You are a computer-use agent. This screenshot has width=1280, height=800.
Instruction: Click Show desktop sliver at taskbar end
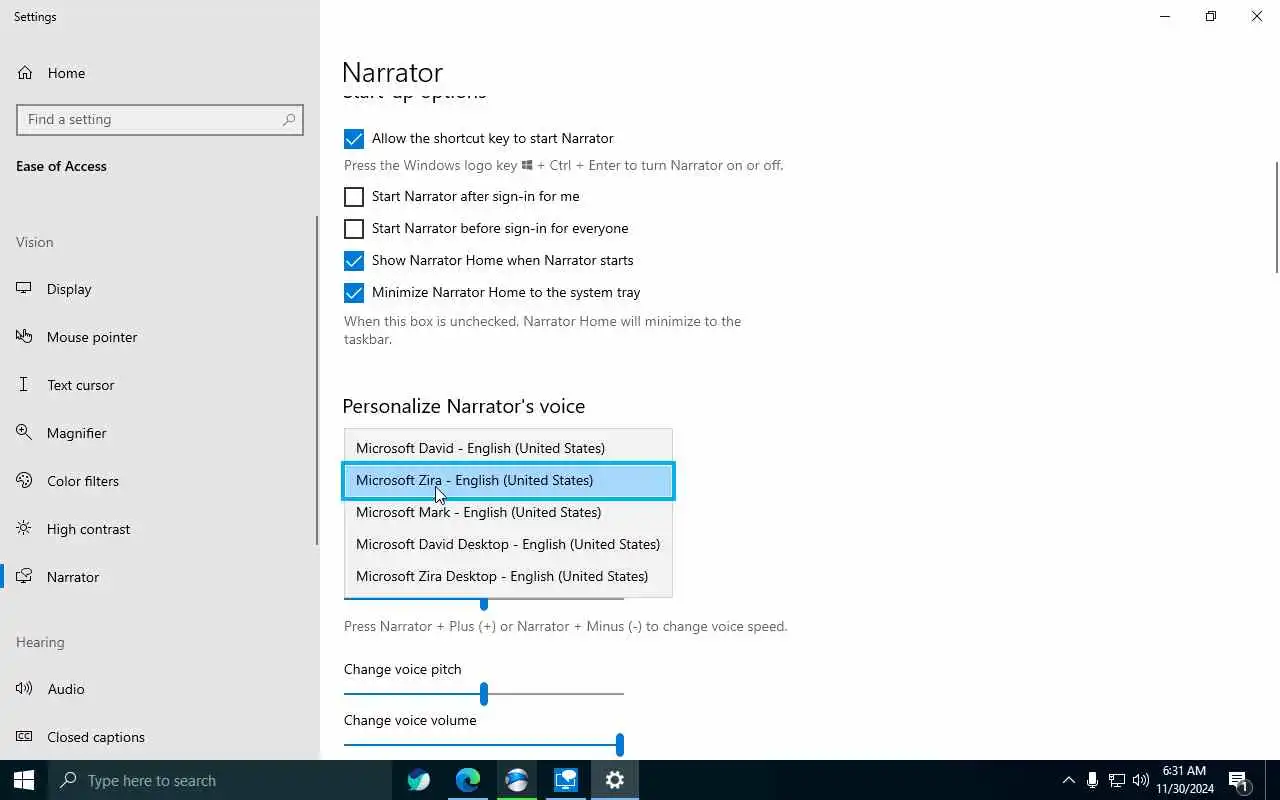[x=1276, y=780]
